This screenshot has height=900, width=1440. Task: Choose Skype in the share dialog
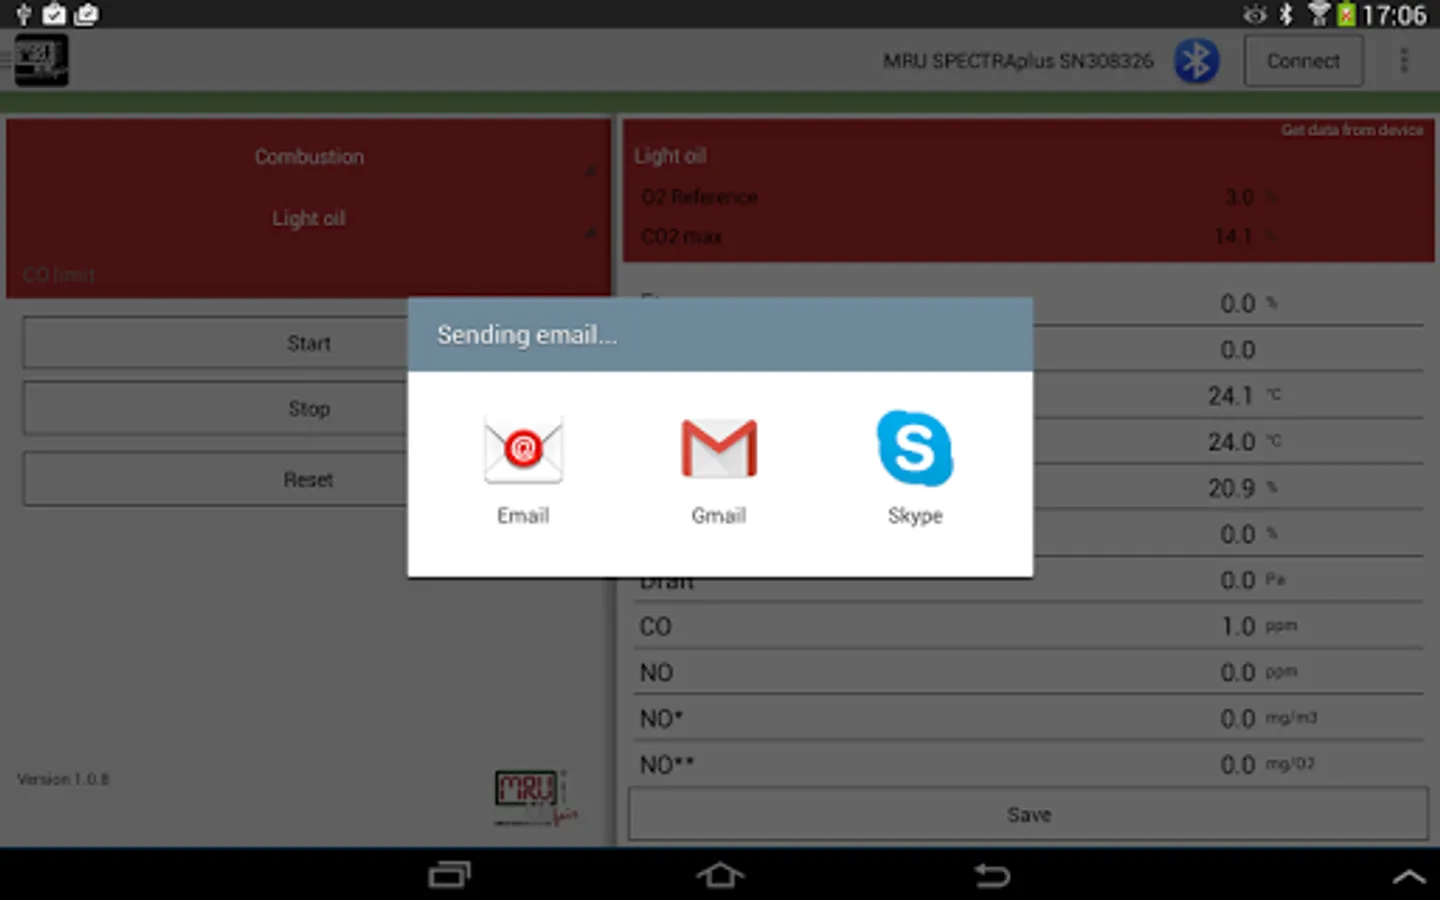[x=915, y=469]
